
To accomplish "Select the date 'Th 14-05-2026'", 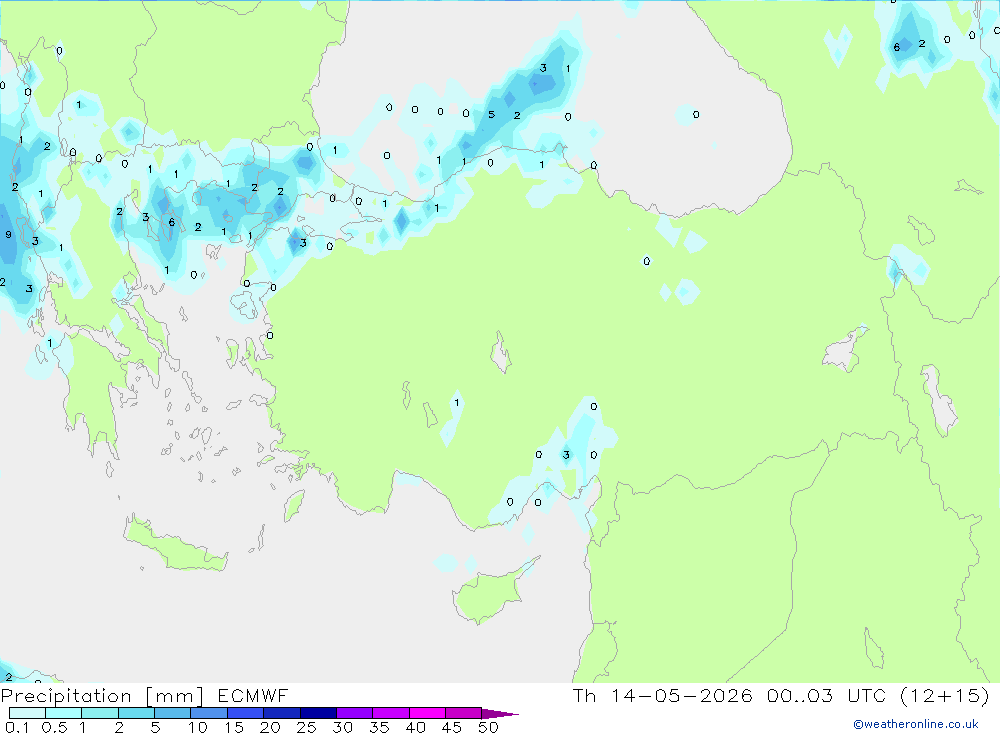I will (662, 696).
